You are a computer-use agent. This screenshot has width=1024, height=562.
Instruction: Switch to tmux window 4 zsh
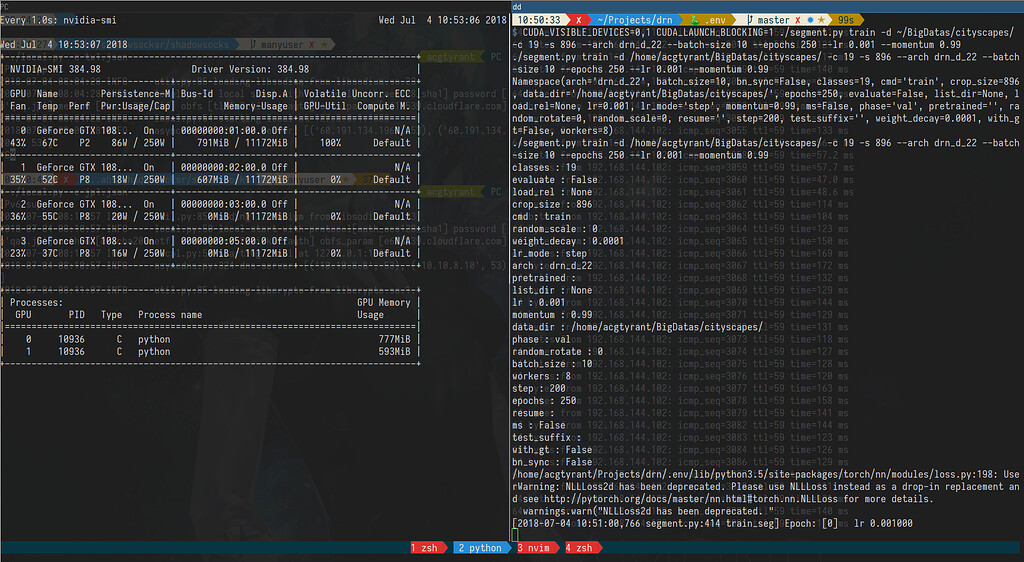pos(581,548)
